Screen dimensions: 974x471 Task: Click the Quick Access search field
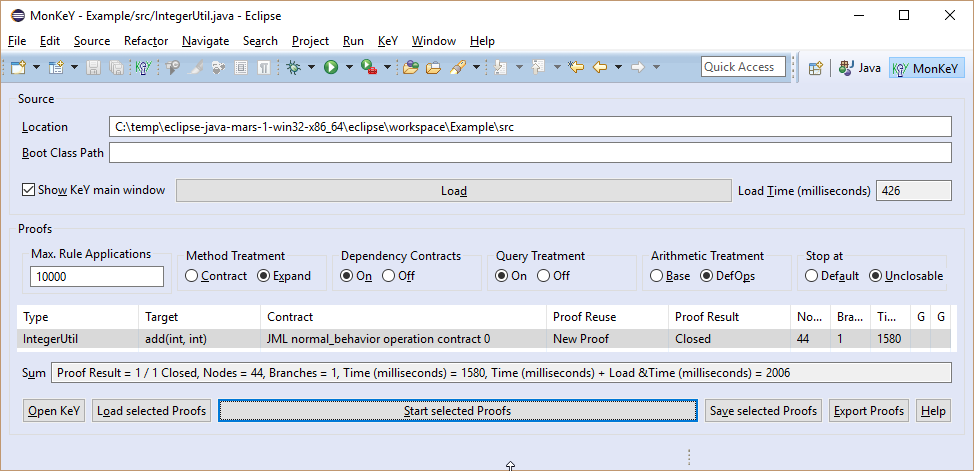(x=743, y=67)
